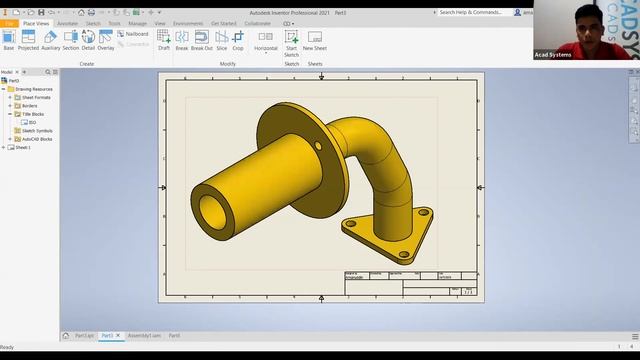Switch to the Collaborate ribbon tab
The width and height of the screenshot is (640, 360).
point(258,24)
